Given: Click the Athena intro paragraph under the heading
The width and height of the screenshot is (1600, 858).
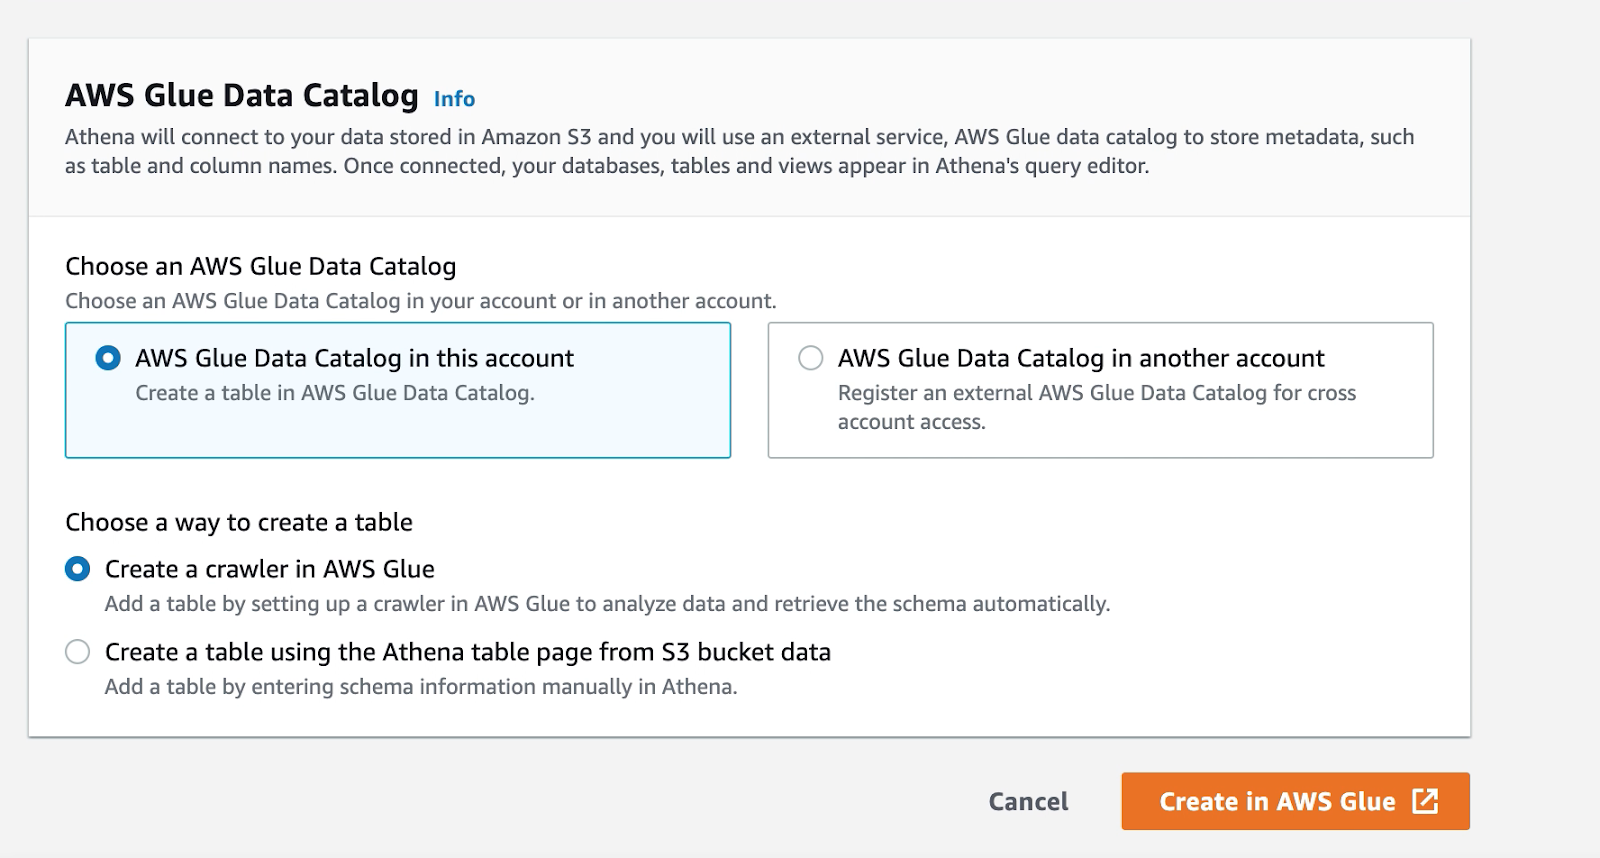Looking at the screenshot, I should coord(739,151).
